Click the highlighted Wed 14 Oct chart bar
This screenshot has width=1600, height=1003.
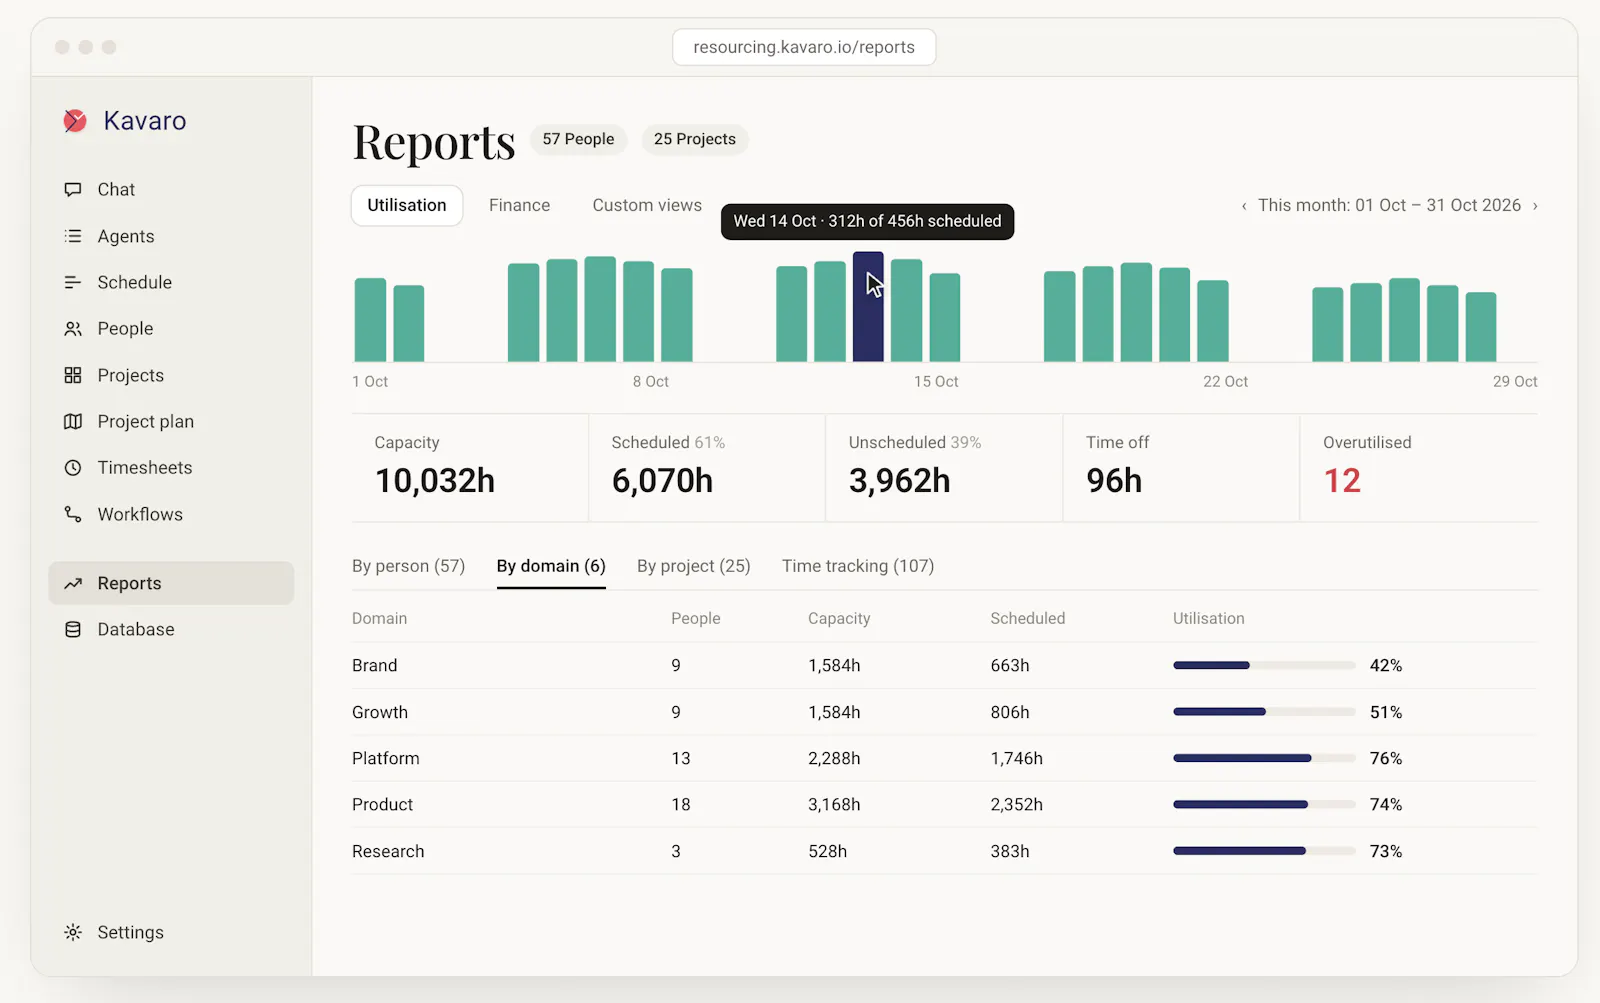(x=868, y=306)
